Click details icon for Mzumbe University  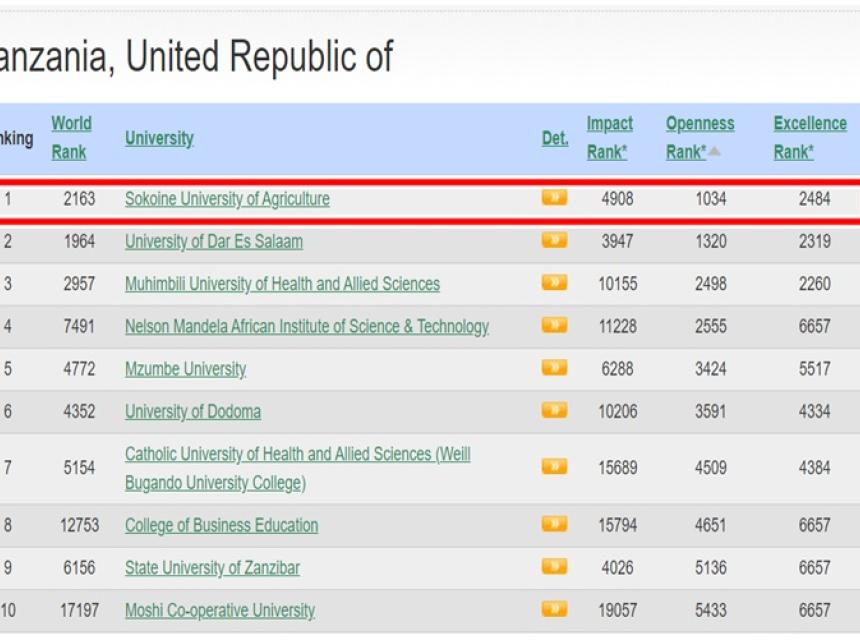click(554, 368)
